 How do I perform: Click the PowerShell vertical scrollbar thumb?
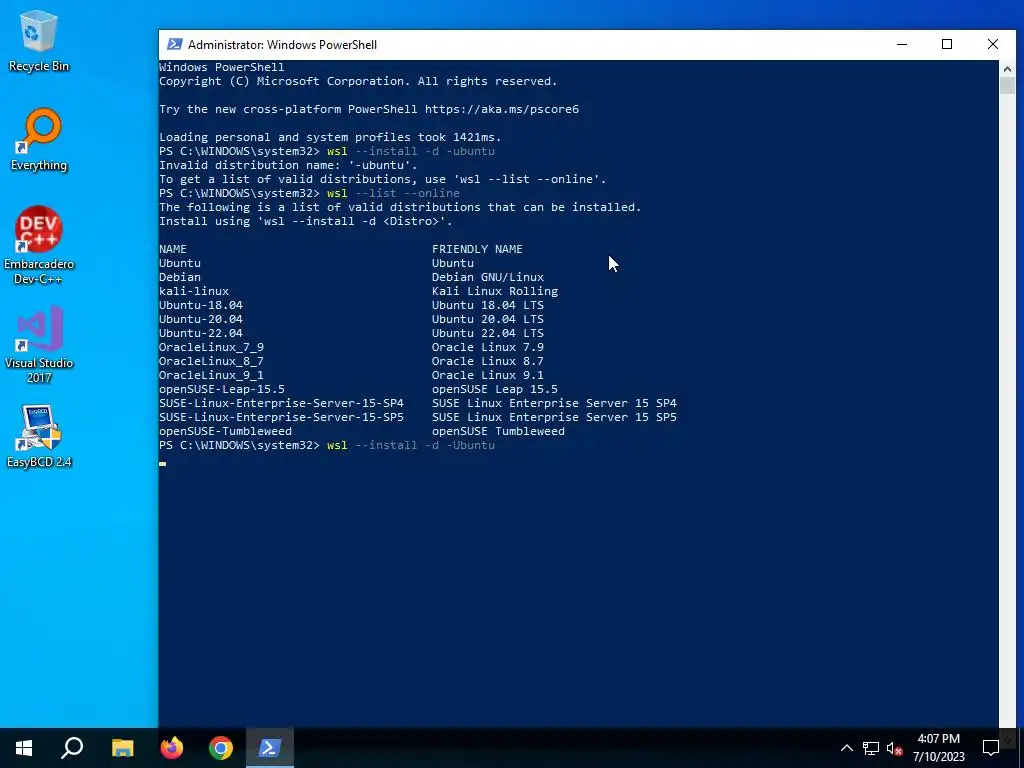pyautogui.click(x=1007, y=86)
